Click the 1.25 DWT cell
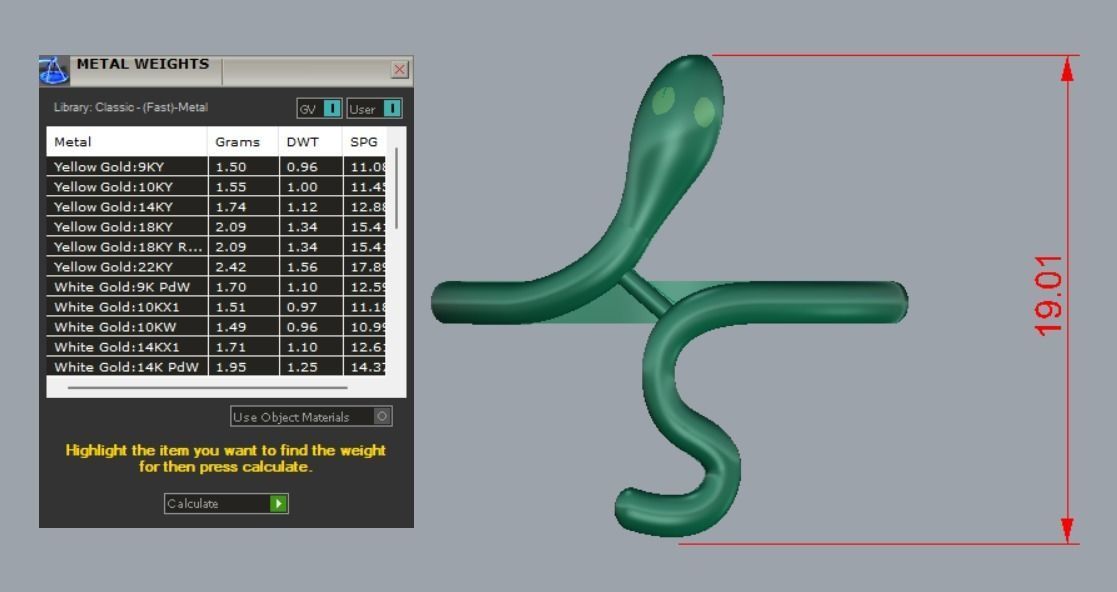This screenshot has width=1117, height=592. [x=311, y=366]
